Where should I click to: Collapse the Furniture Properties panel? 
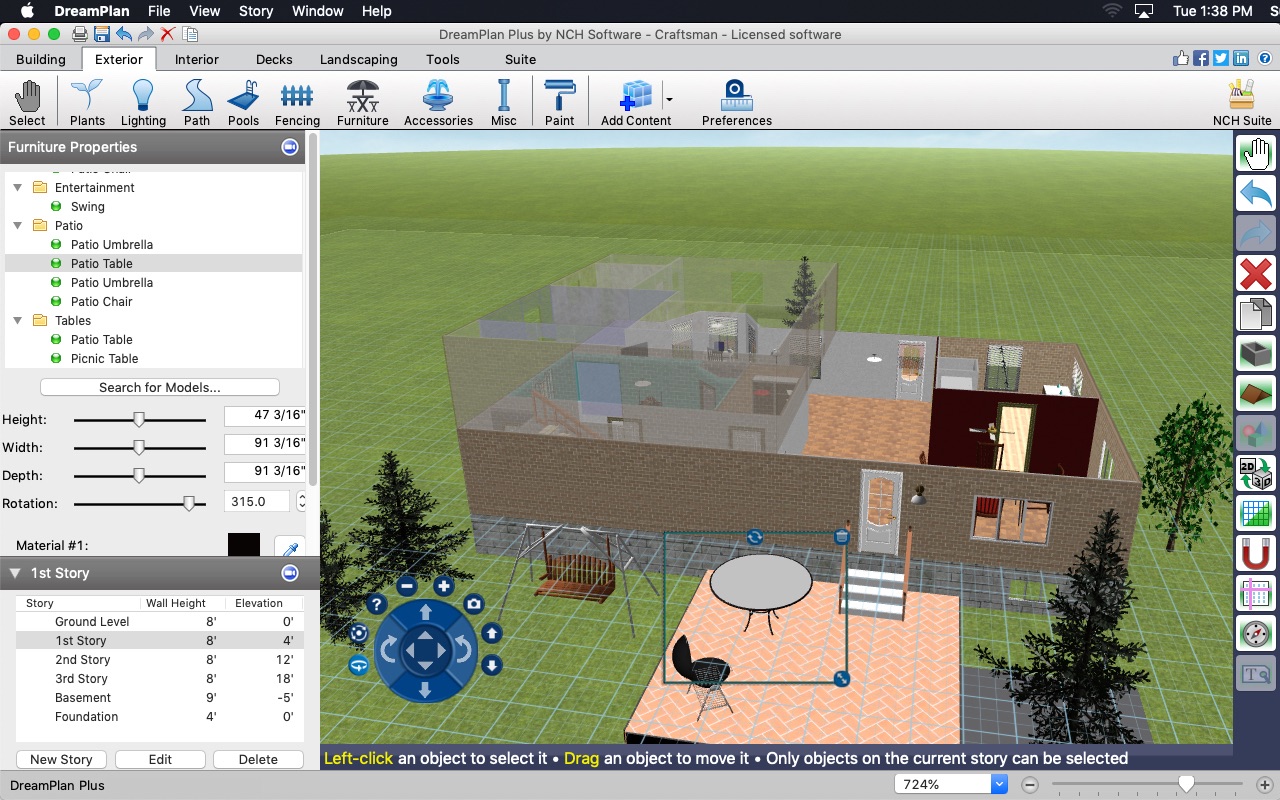(290, 147)
